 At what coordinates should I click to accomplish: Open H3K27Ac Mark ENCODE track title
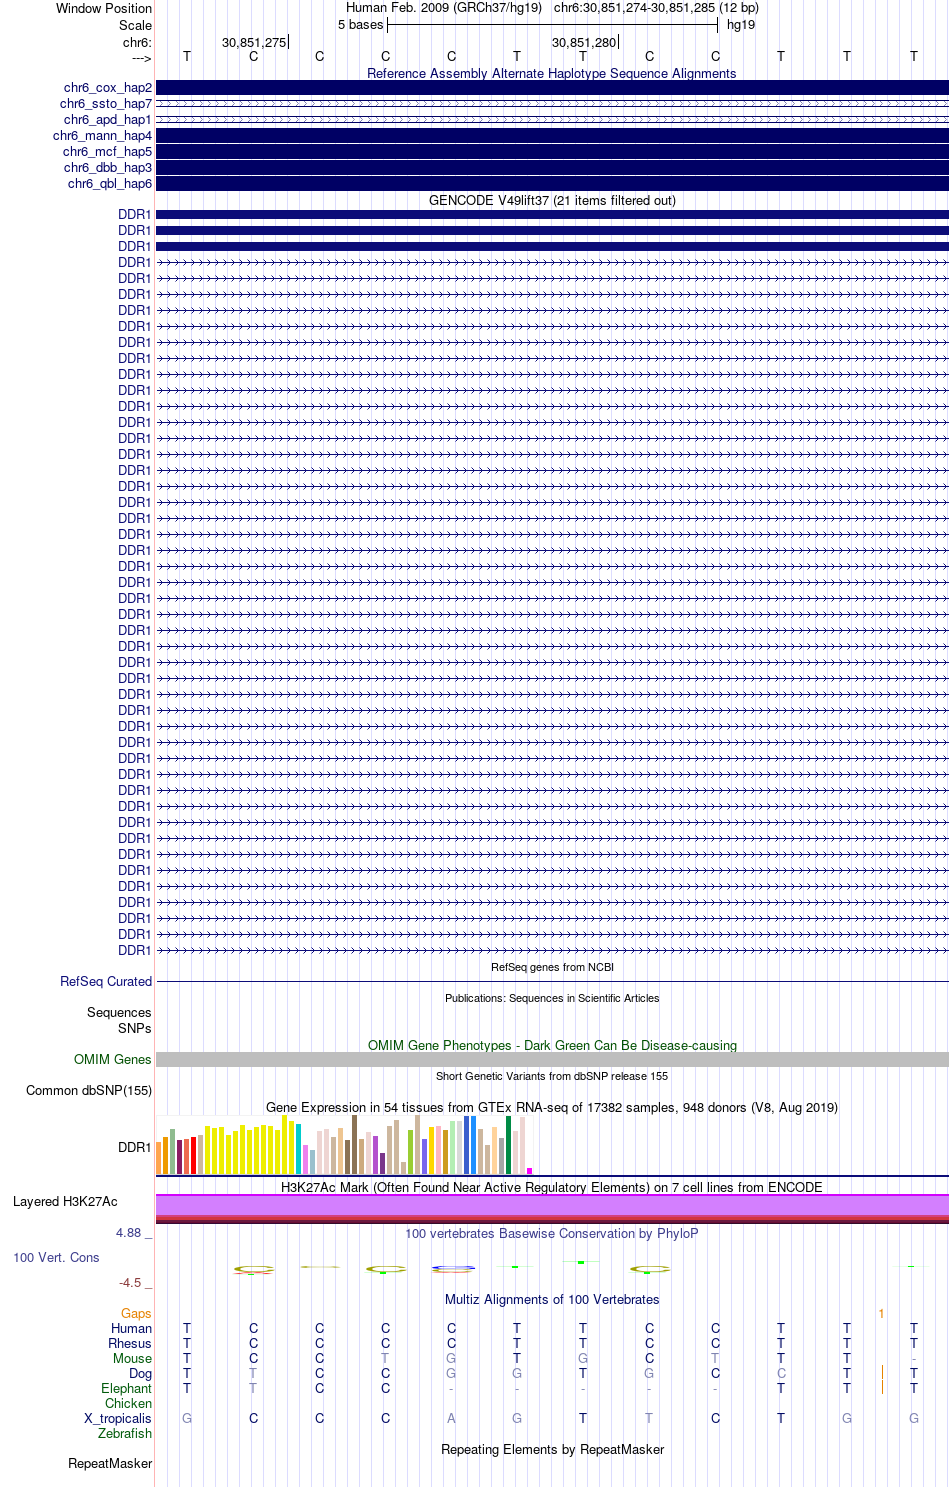click(552, 1188)
